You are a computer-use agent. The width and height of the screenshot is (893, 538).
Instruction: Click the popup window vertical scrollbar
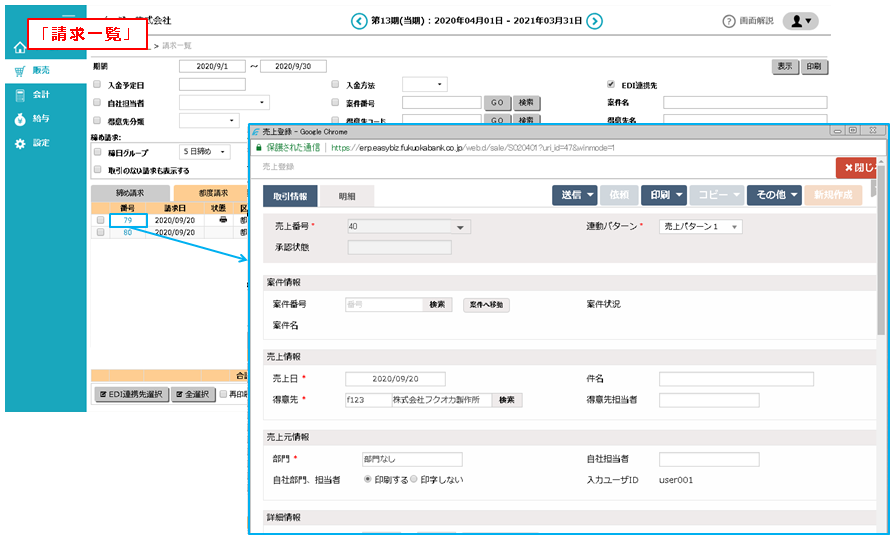tap(880, 300)
